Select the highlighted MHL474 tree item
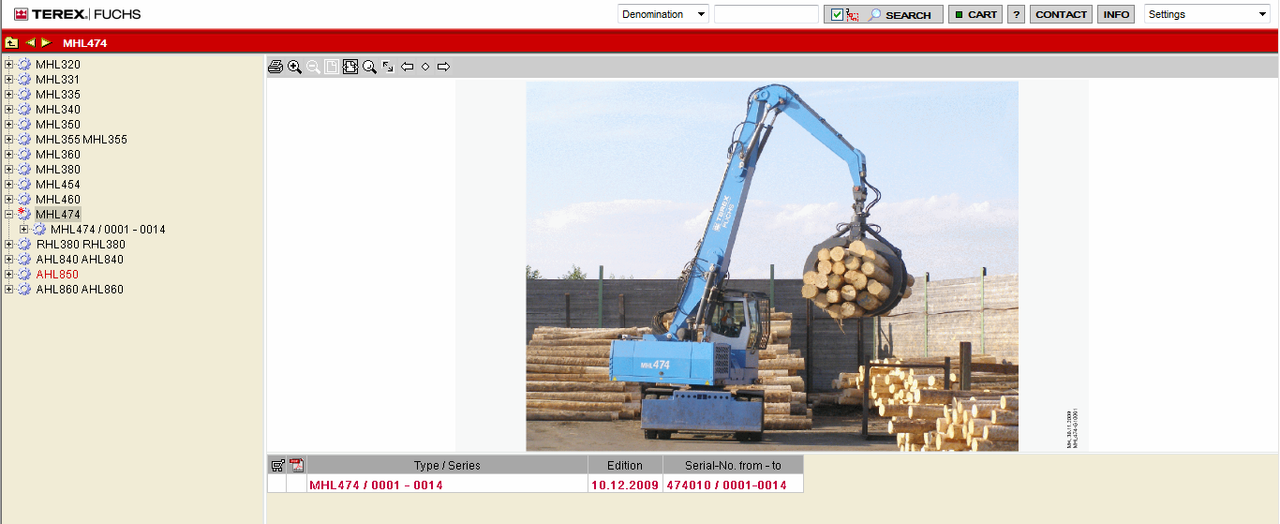 [x=58, y=214]
